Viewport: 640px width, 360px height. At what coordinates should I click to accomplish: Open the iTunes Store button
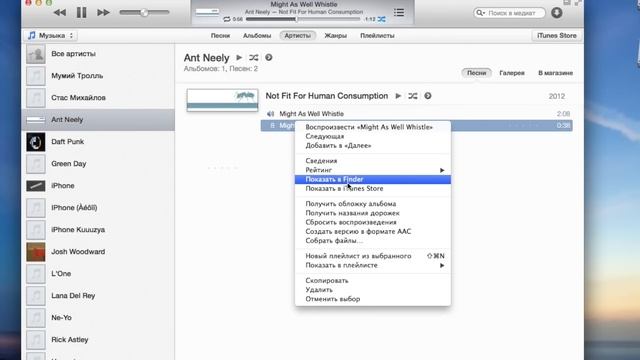556,36
